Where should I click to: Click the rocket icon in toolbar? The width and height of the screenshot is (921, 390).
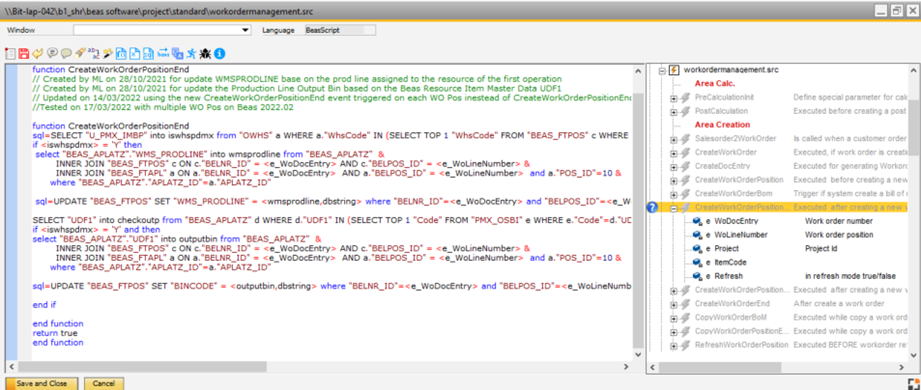click(x=80, y=54)
